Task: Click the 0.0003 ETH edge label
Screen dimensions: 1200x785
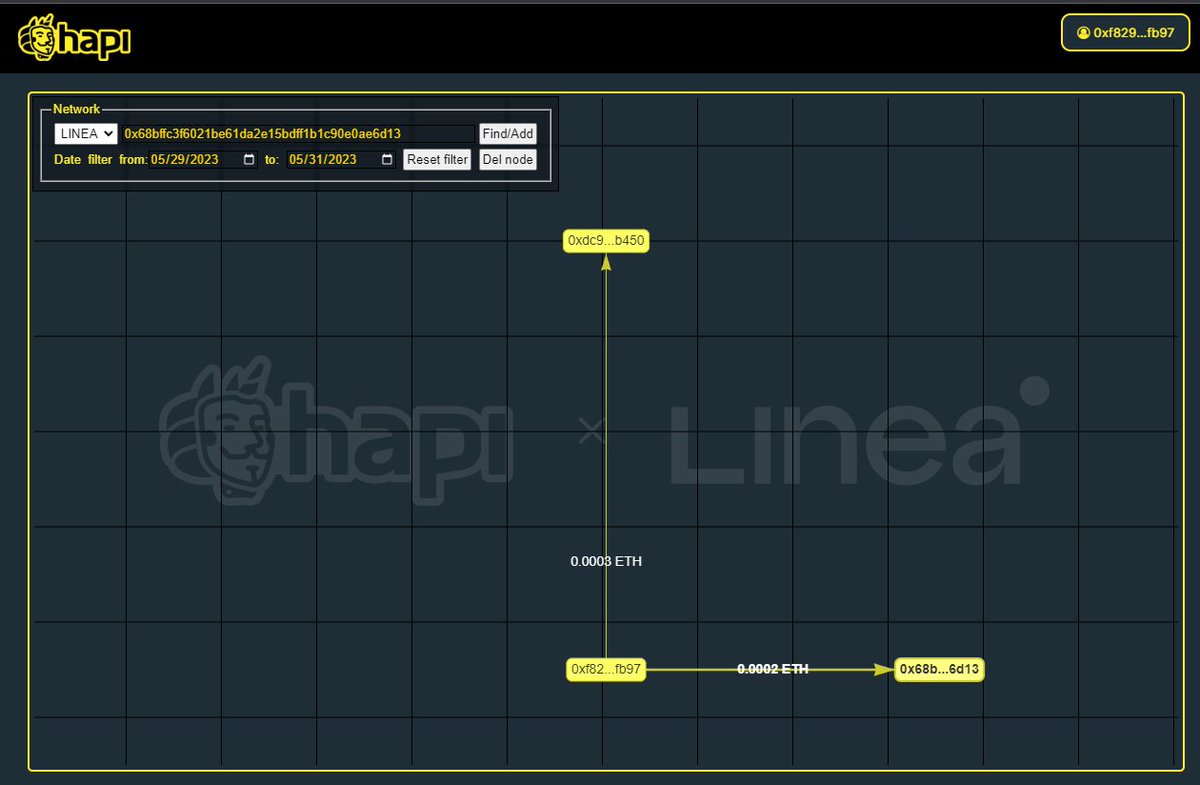Action: click(606, 562)
